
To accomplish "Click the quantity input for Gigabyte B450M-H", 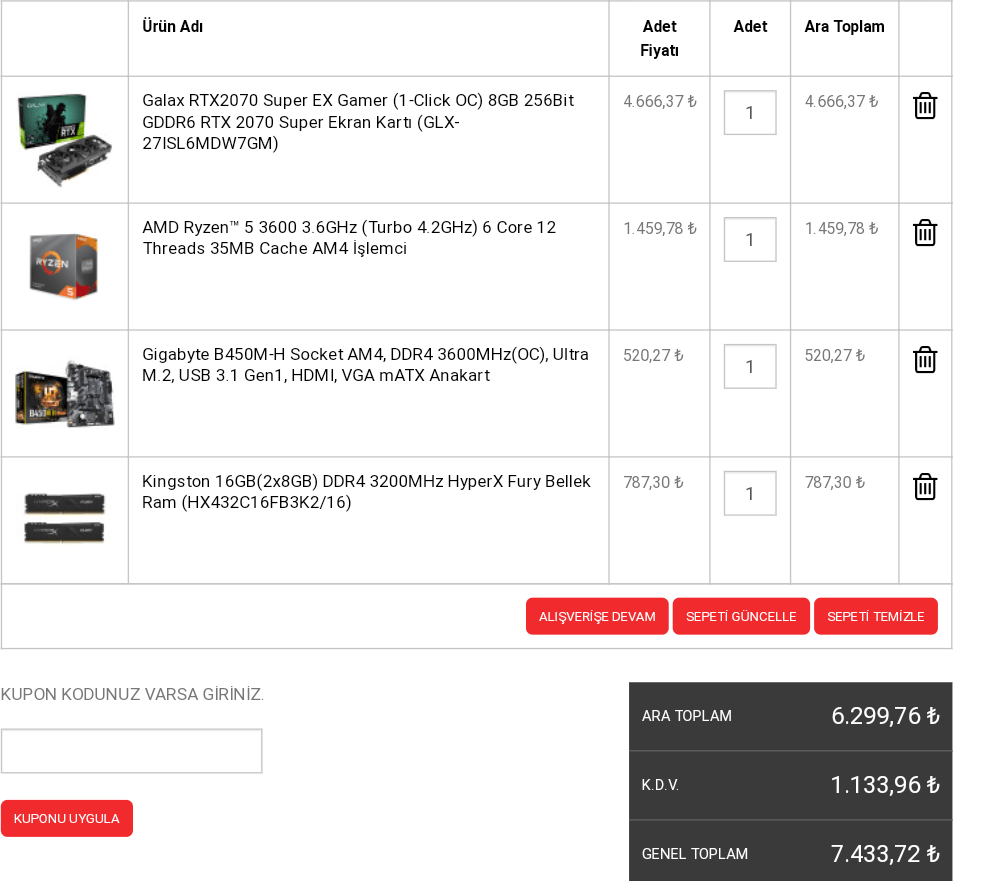I will click(x=750, y=366).
